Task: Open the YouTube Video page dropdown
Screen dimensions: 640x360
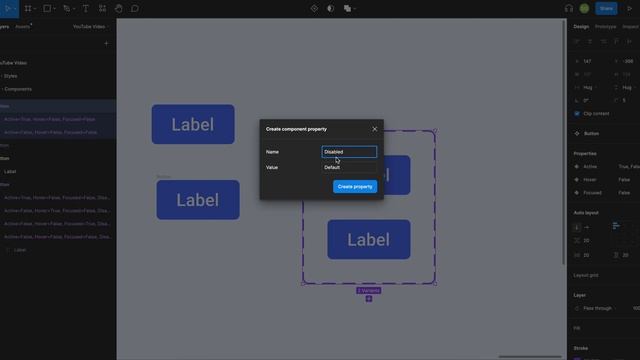Action: point(91,27)
